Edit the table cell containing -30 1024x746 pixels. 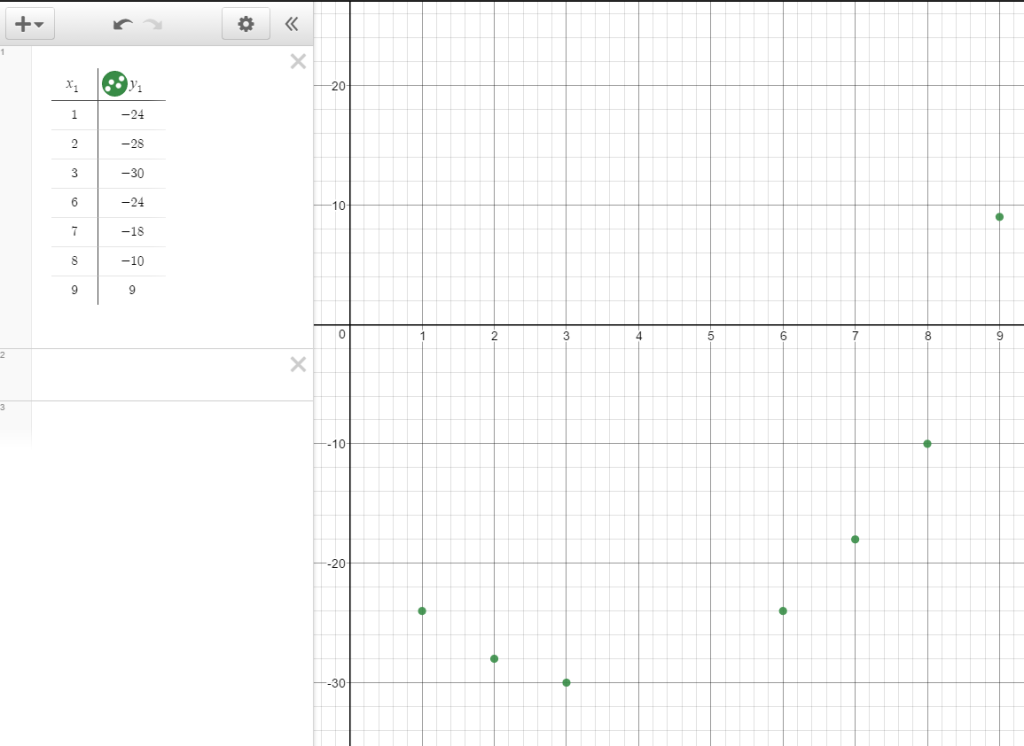(x=134, y=173)
